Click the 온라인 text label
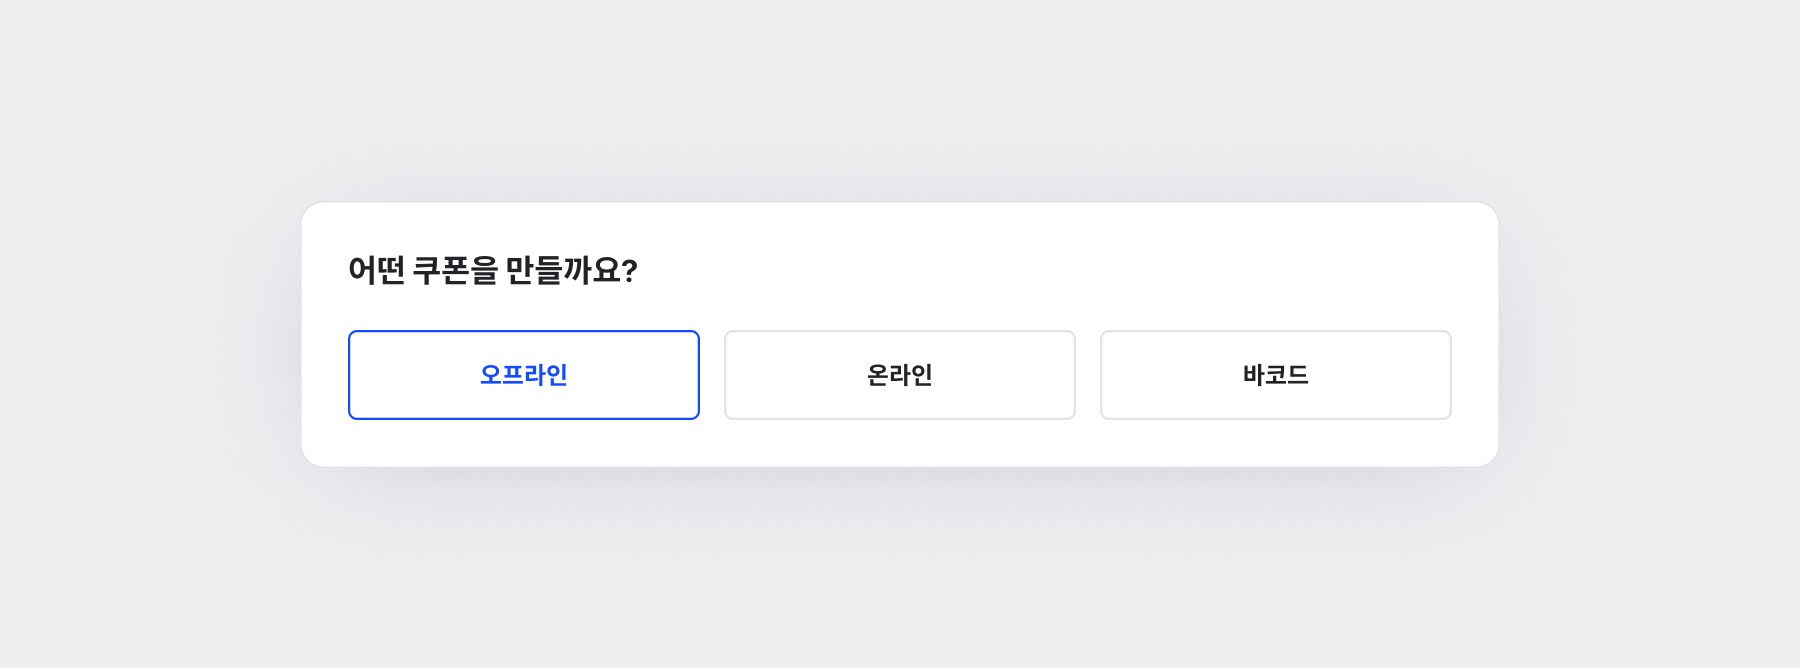 (899, 375)
